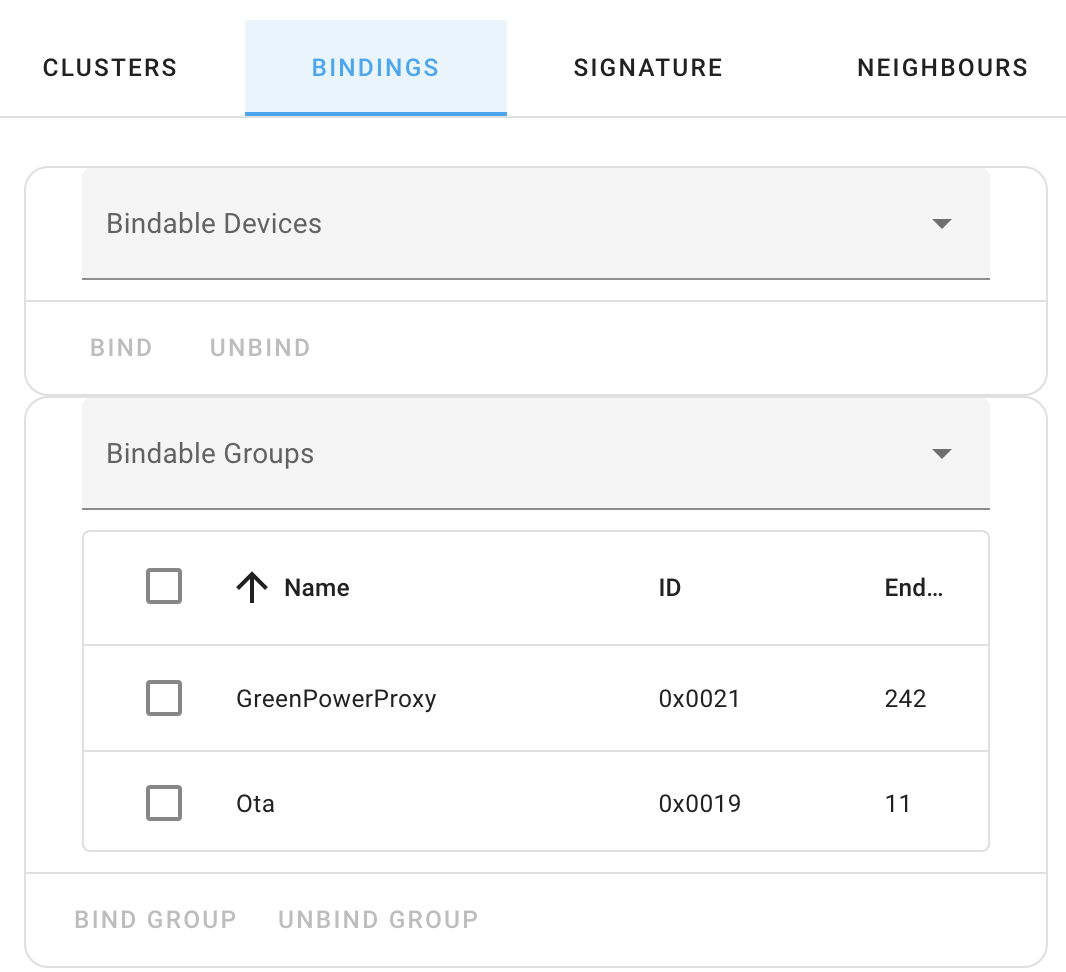Viewport: 1066px width, 972px height.
Task: Click the Ota row cluster ID 0x0019
Action: [x=699, y=803]
